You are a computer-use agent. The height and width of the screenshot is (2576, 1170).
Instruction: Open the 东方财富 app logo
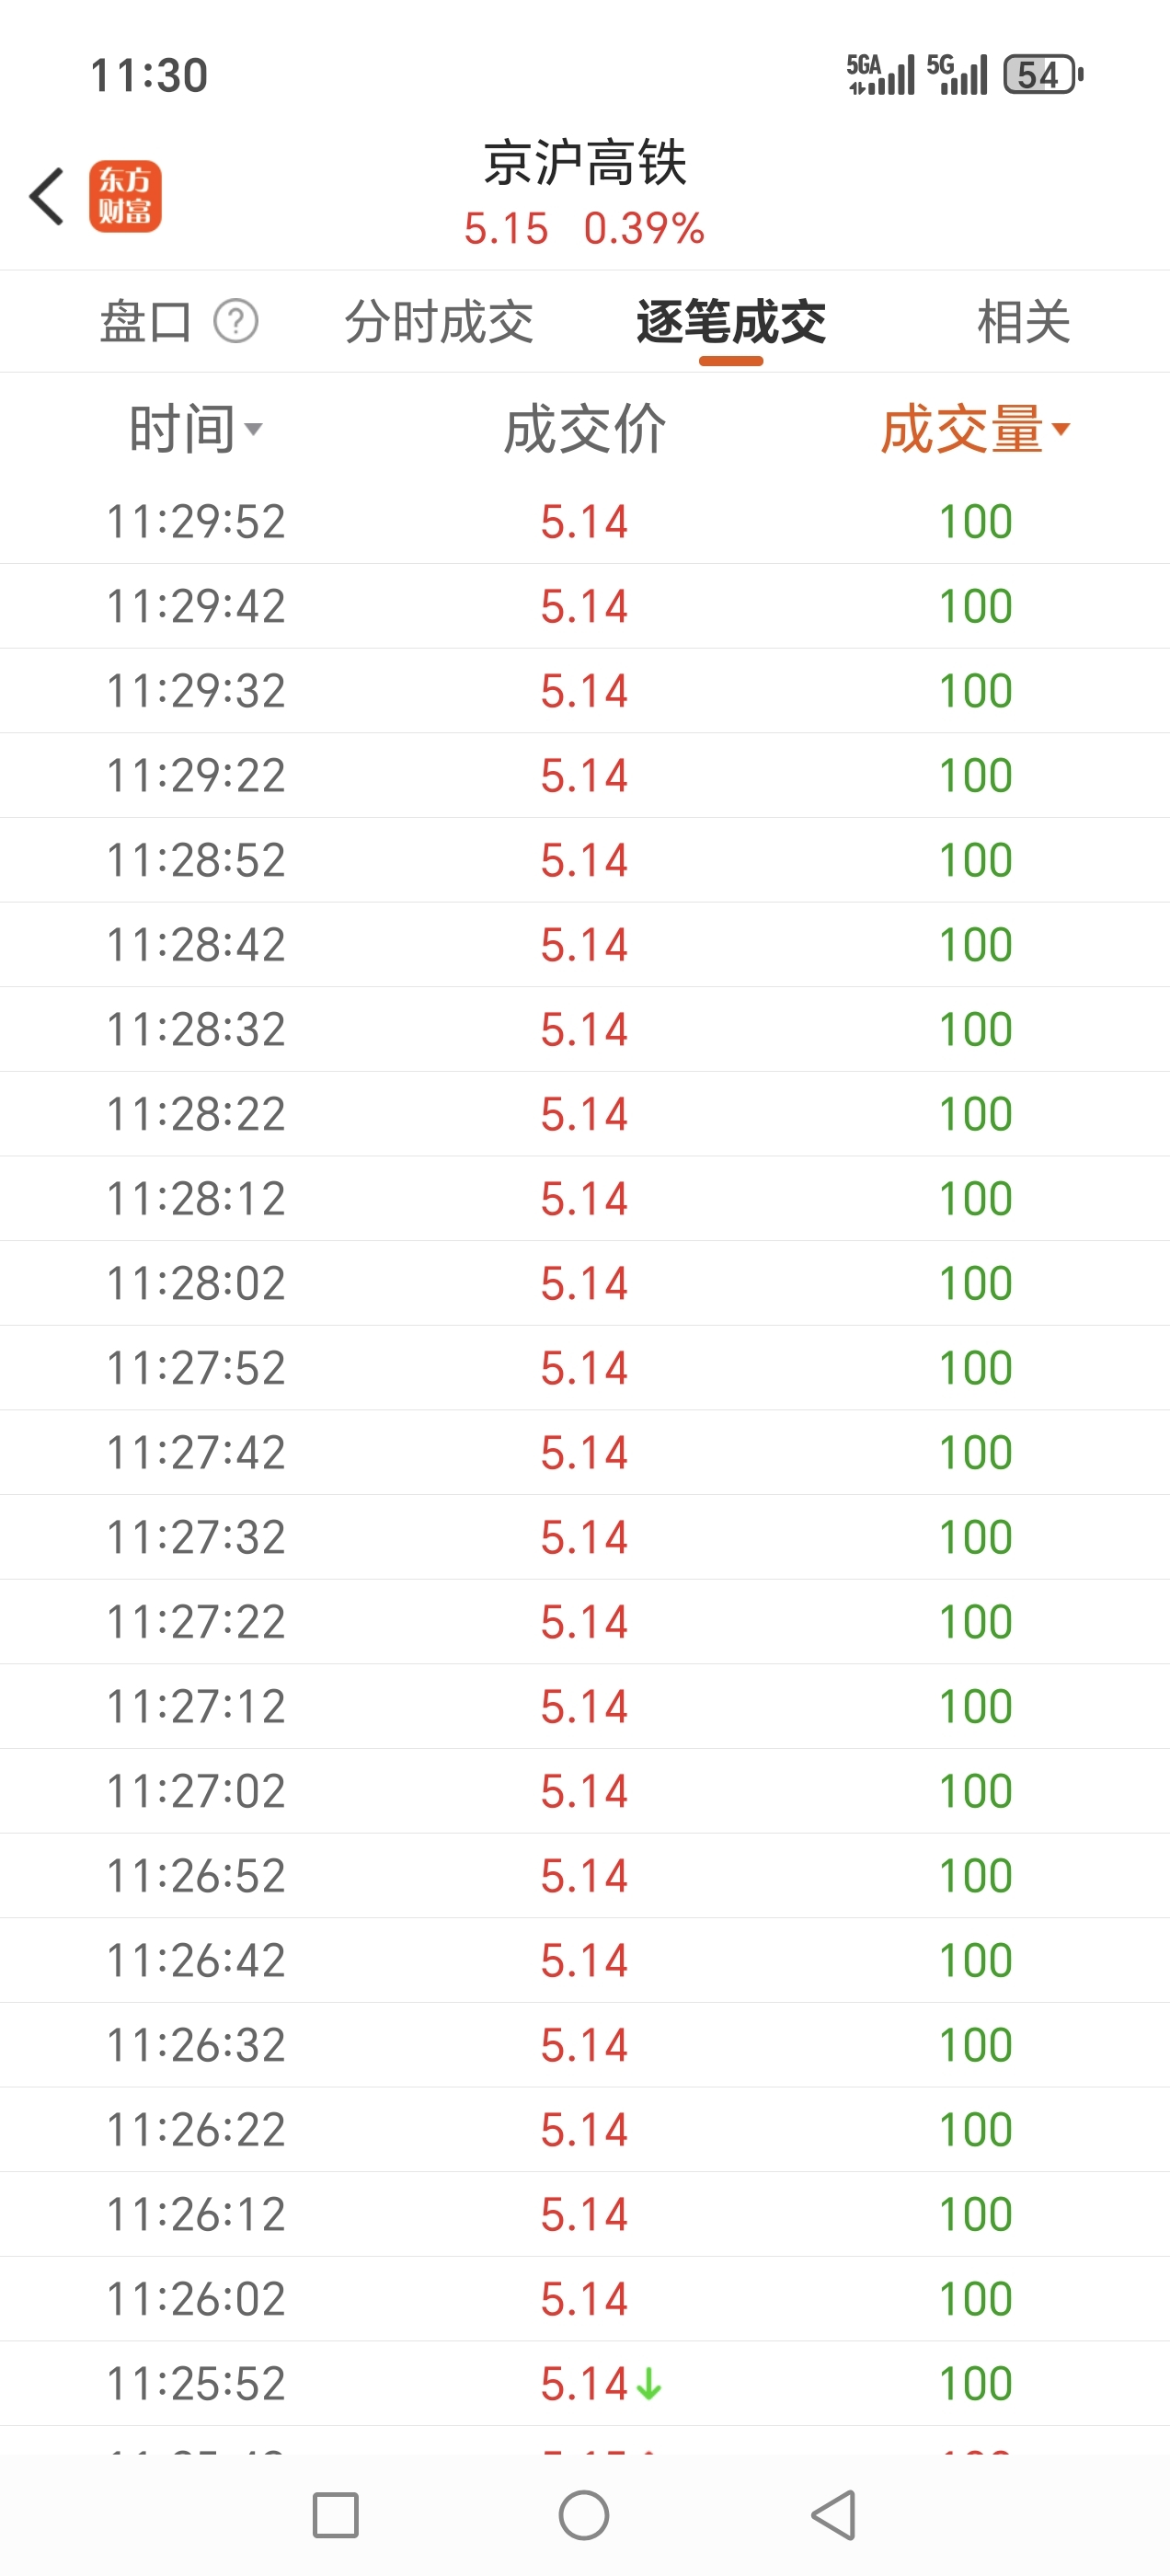(x=125, y=196)
